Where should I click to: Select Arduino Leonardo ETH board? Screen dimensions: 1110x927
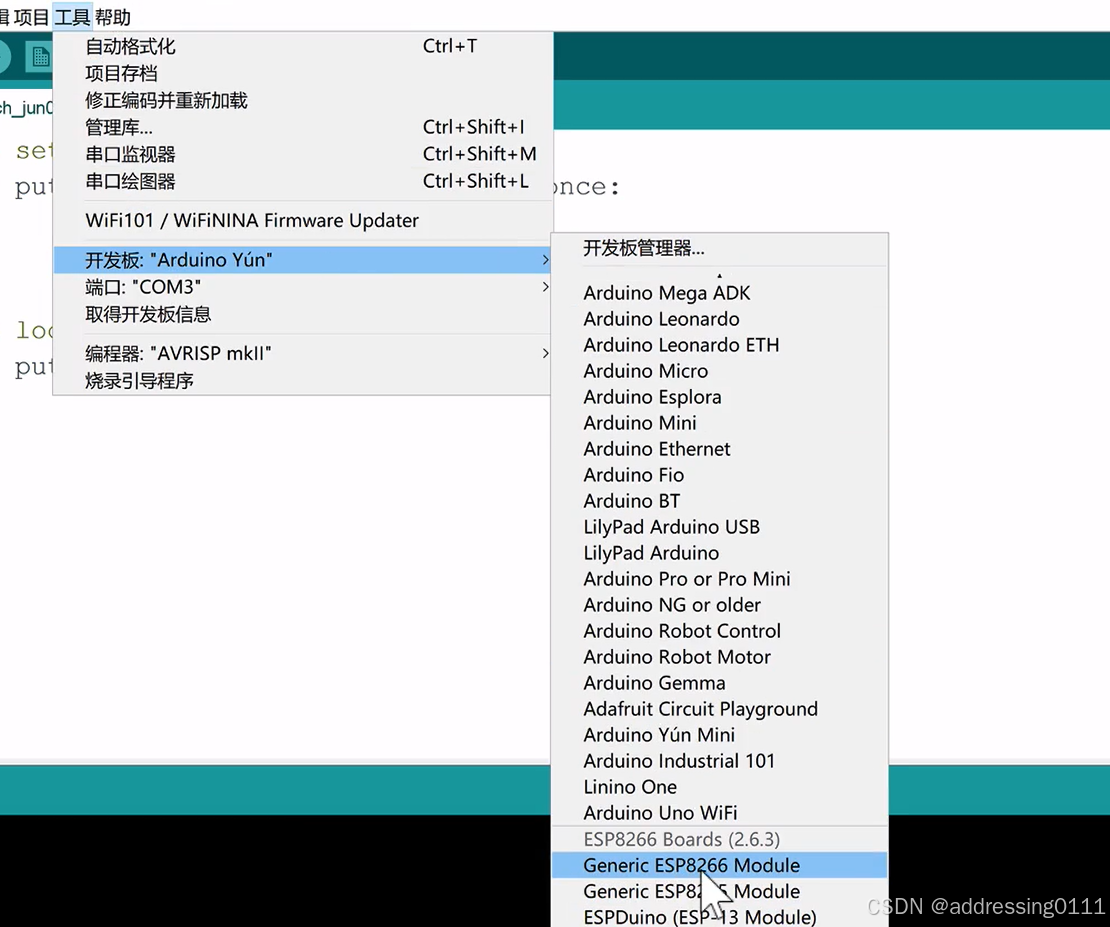click(719, 345)
